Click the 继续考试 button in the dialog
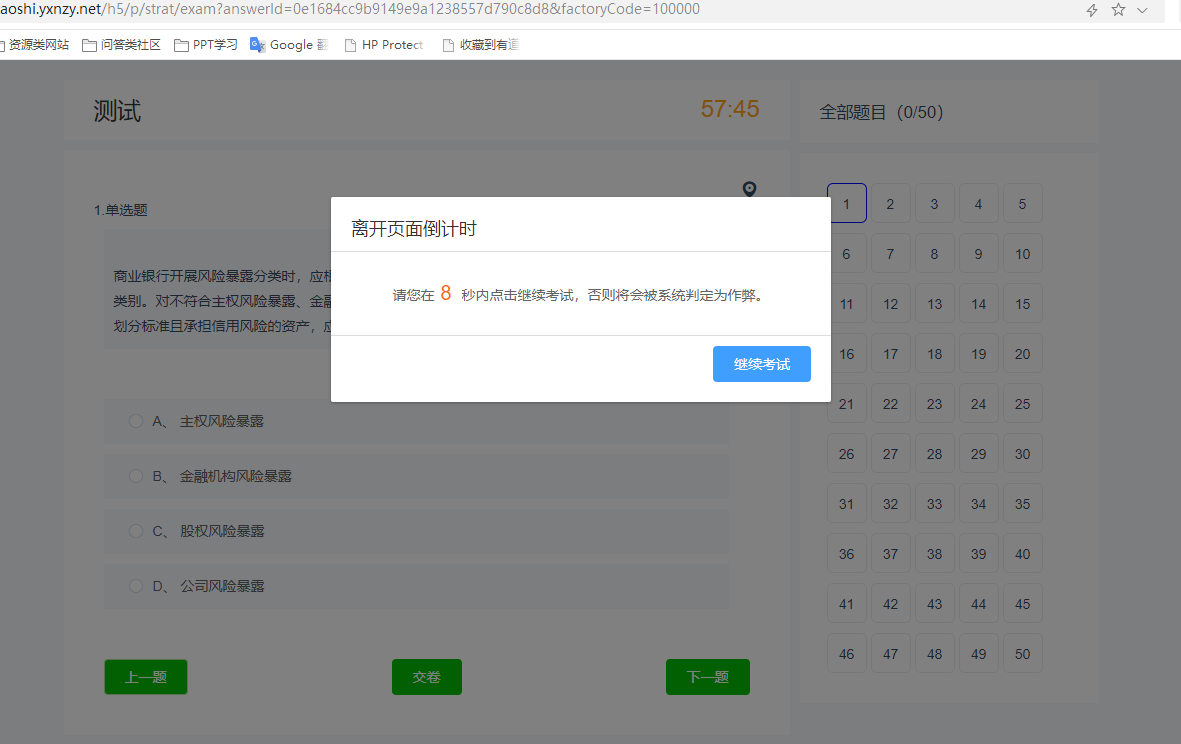Viewport: 1181px width, 744px height. coord(761,364)
